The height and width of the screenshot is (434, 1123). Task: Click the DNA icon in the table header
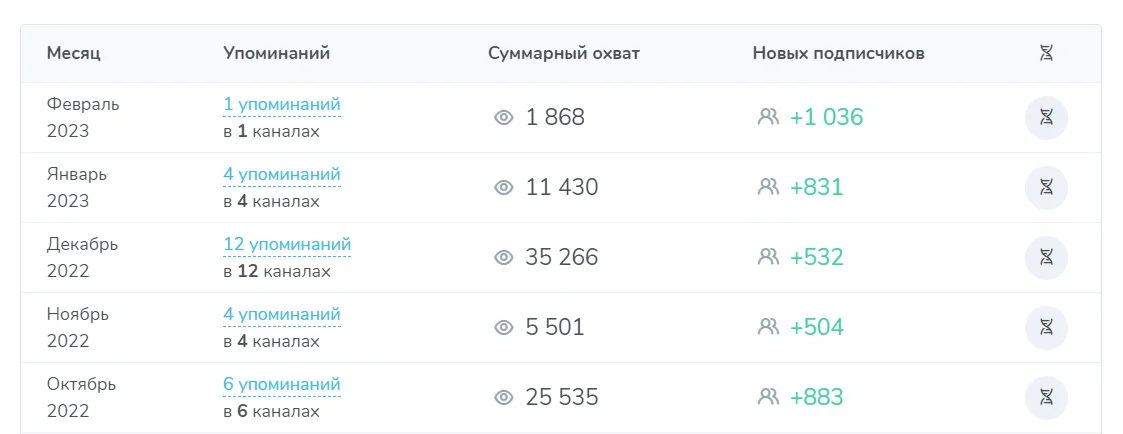pos(1046,53)
